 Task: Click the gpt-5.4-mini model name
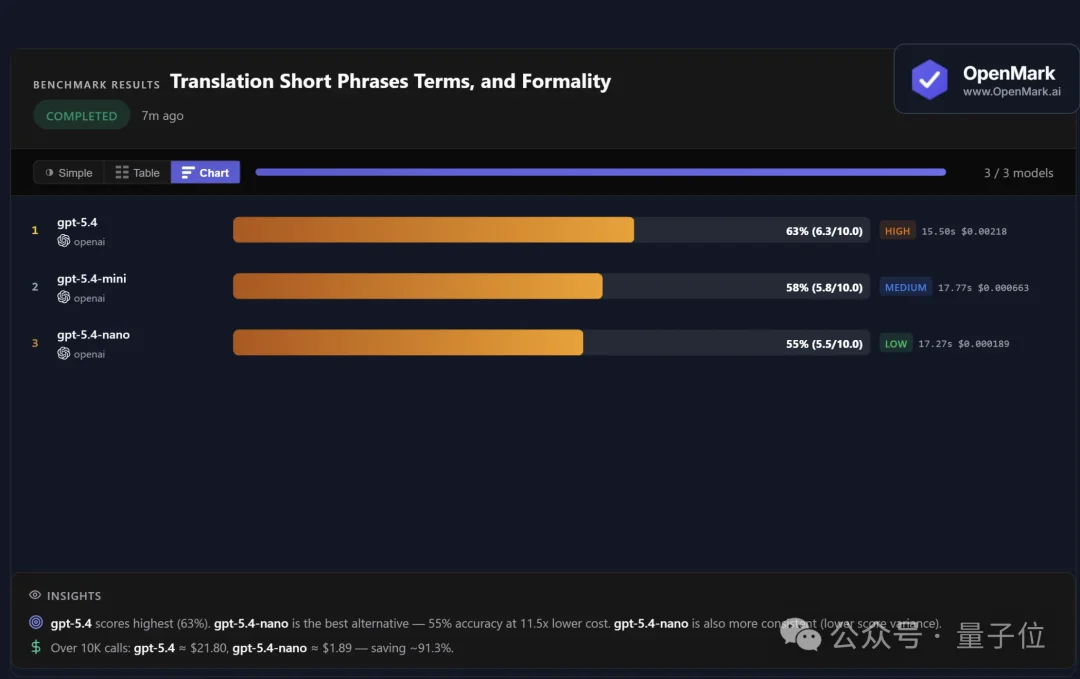[x=91, y=279]
